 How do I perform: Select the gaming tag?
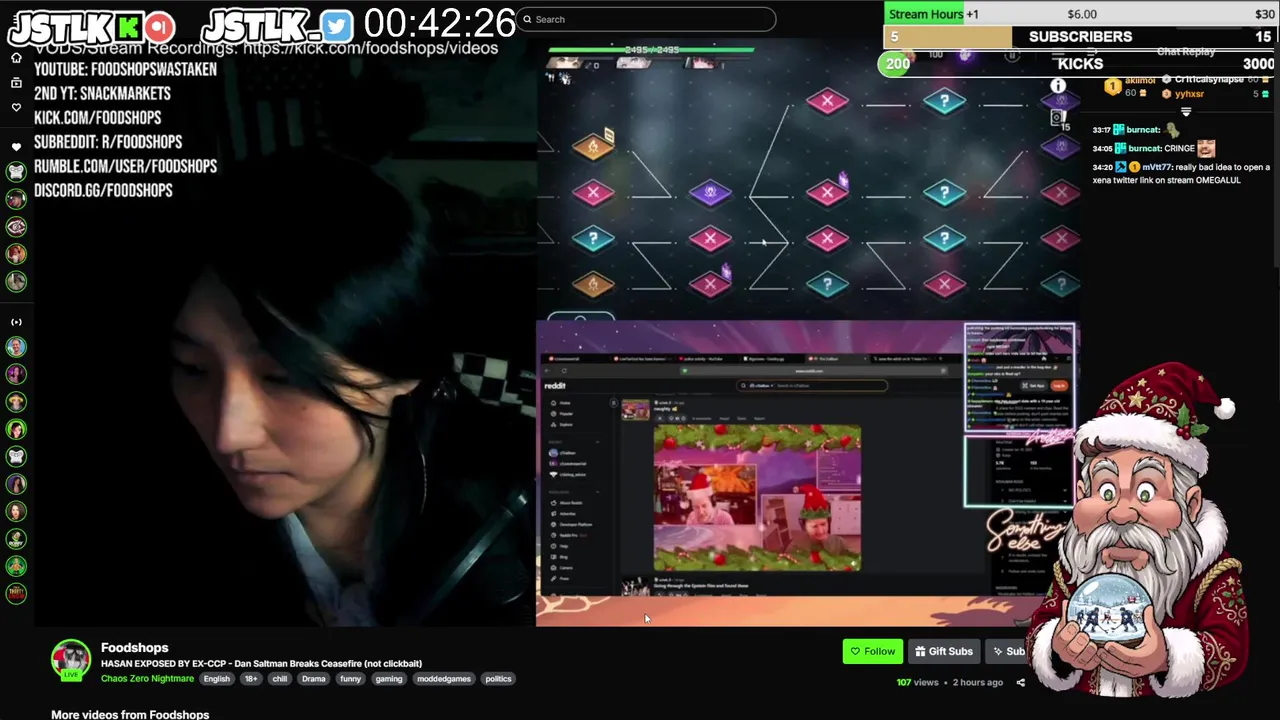click(x=389, y=679)
